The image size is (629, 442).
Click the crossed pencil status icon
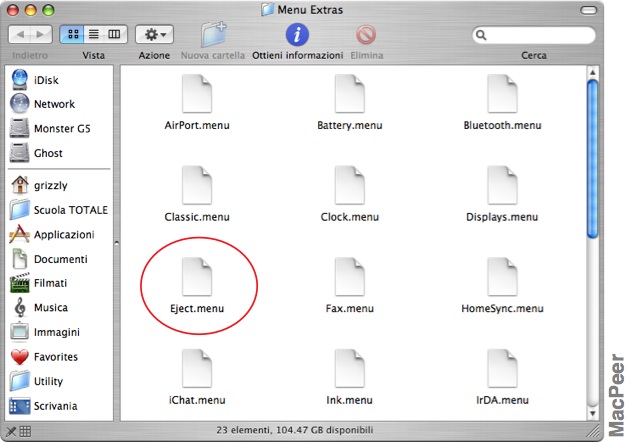[x=11, y=432]
